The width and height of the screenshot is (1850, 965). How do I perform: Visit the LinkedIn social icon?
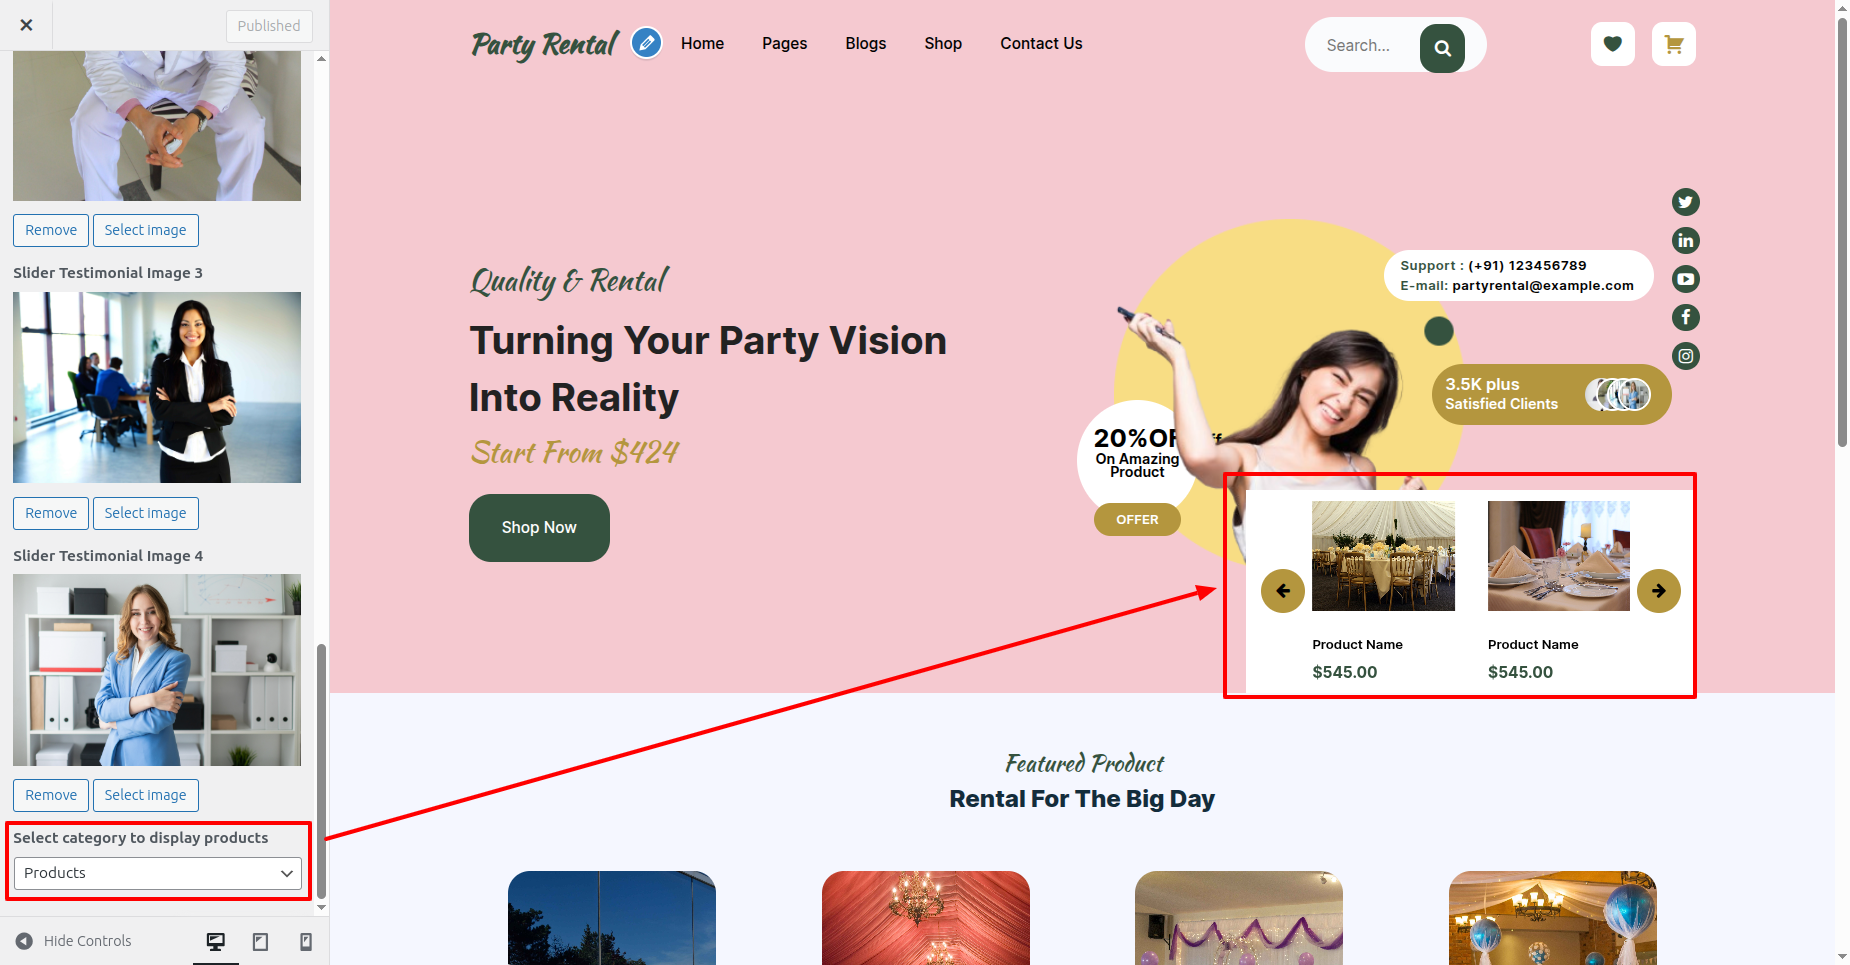tap(1686, 240)
